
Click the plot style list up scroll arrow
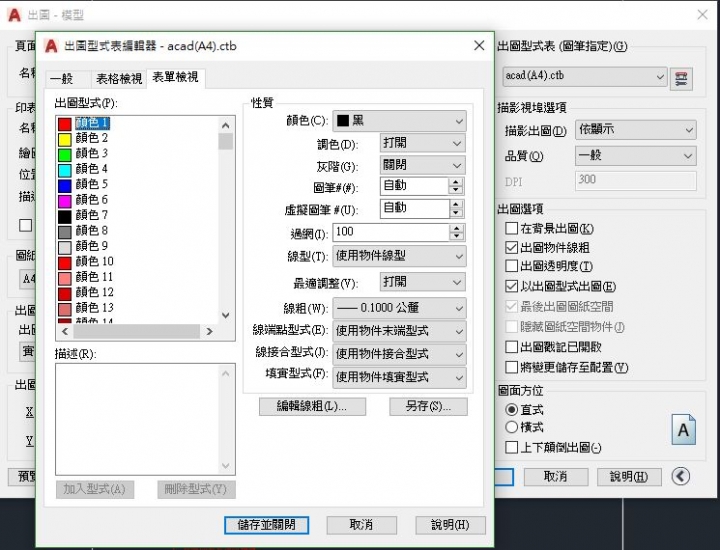(225, 125)
